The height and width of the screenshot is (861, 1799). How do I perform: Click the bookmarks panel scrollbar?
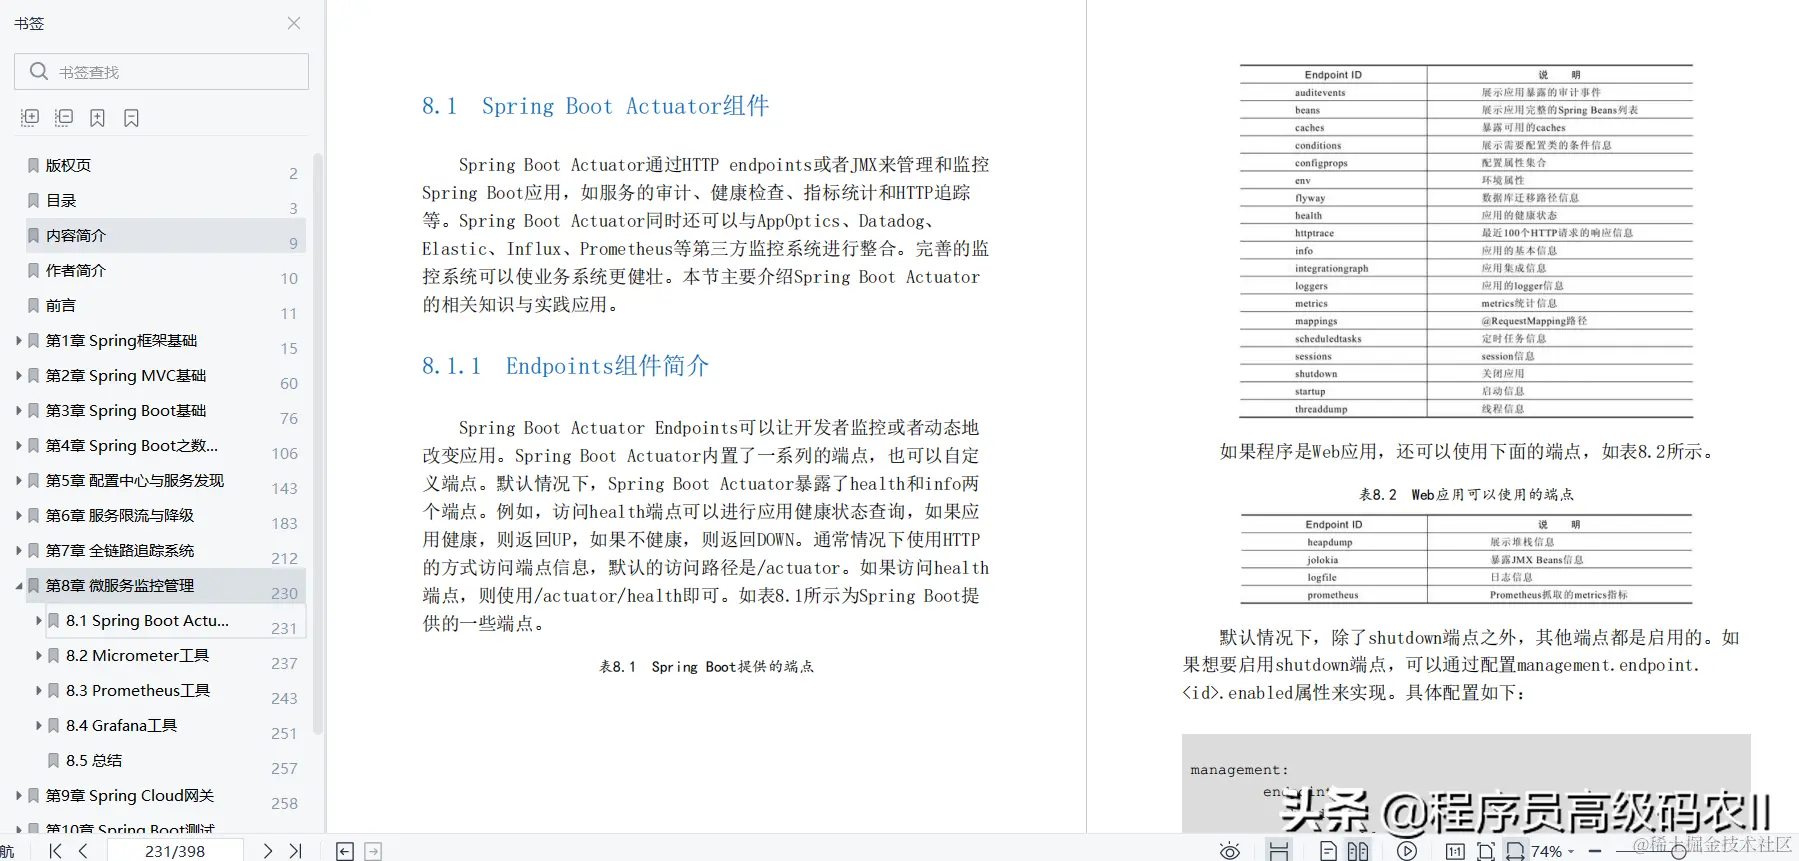click(318, 444)
